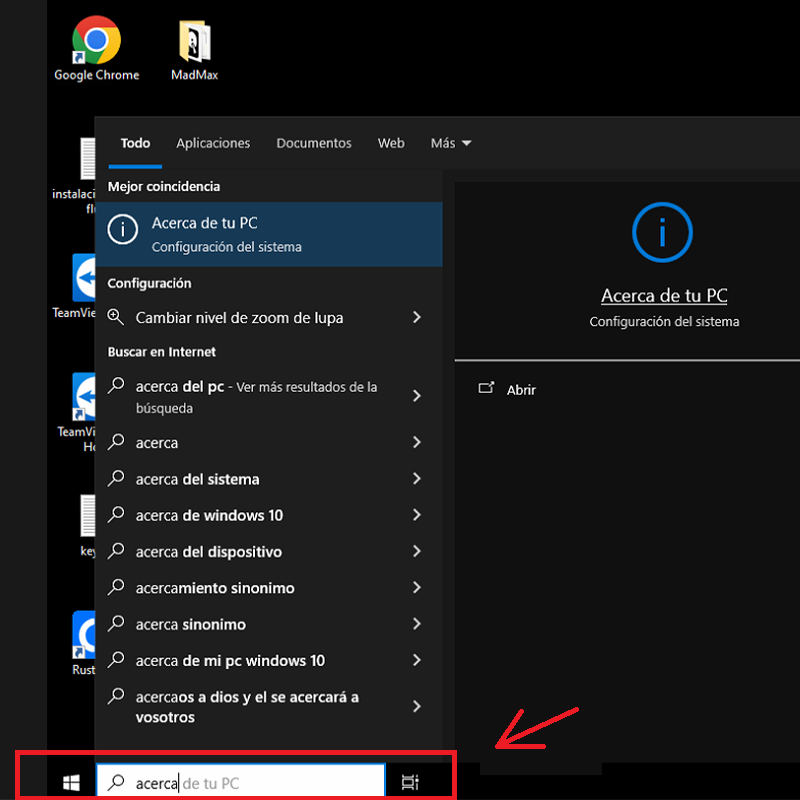The image size is (800, 800).
Task: Switch to the Web tab
Action: point(391,143)
